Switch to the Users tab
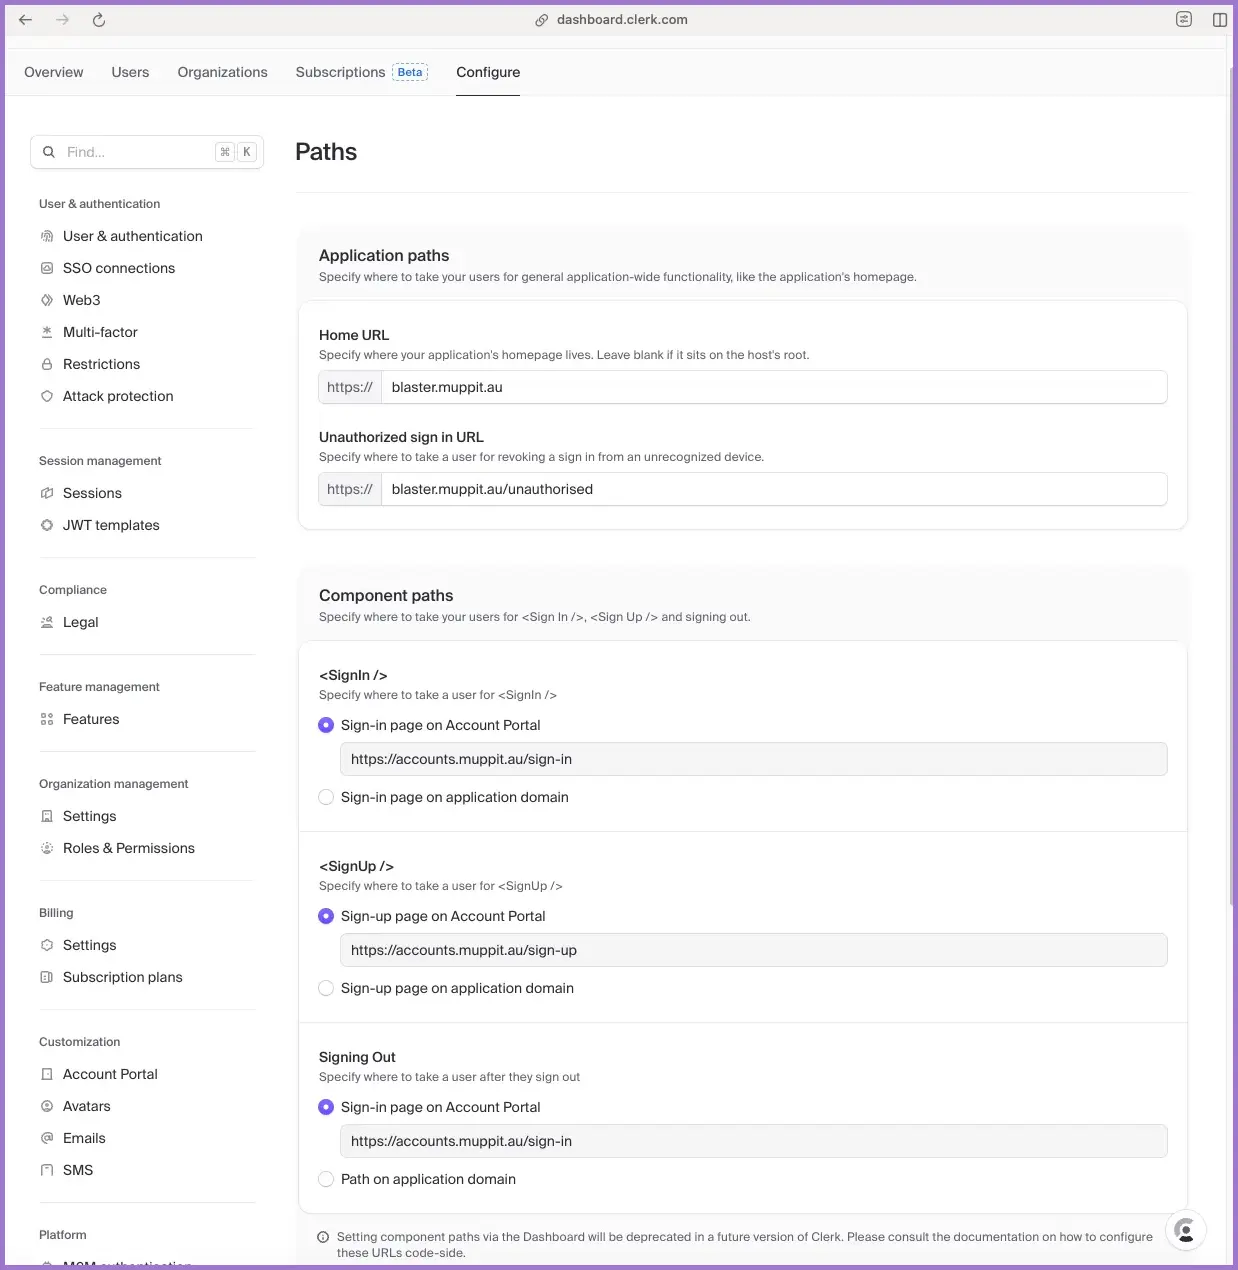1238x1270 pixels. coord(130,72)
